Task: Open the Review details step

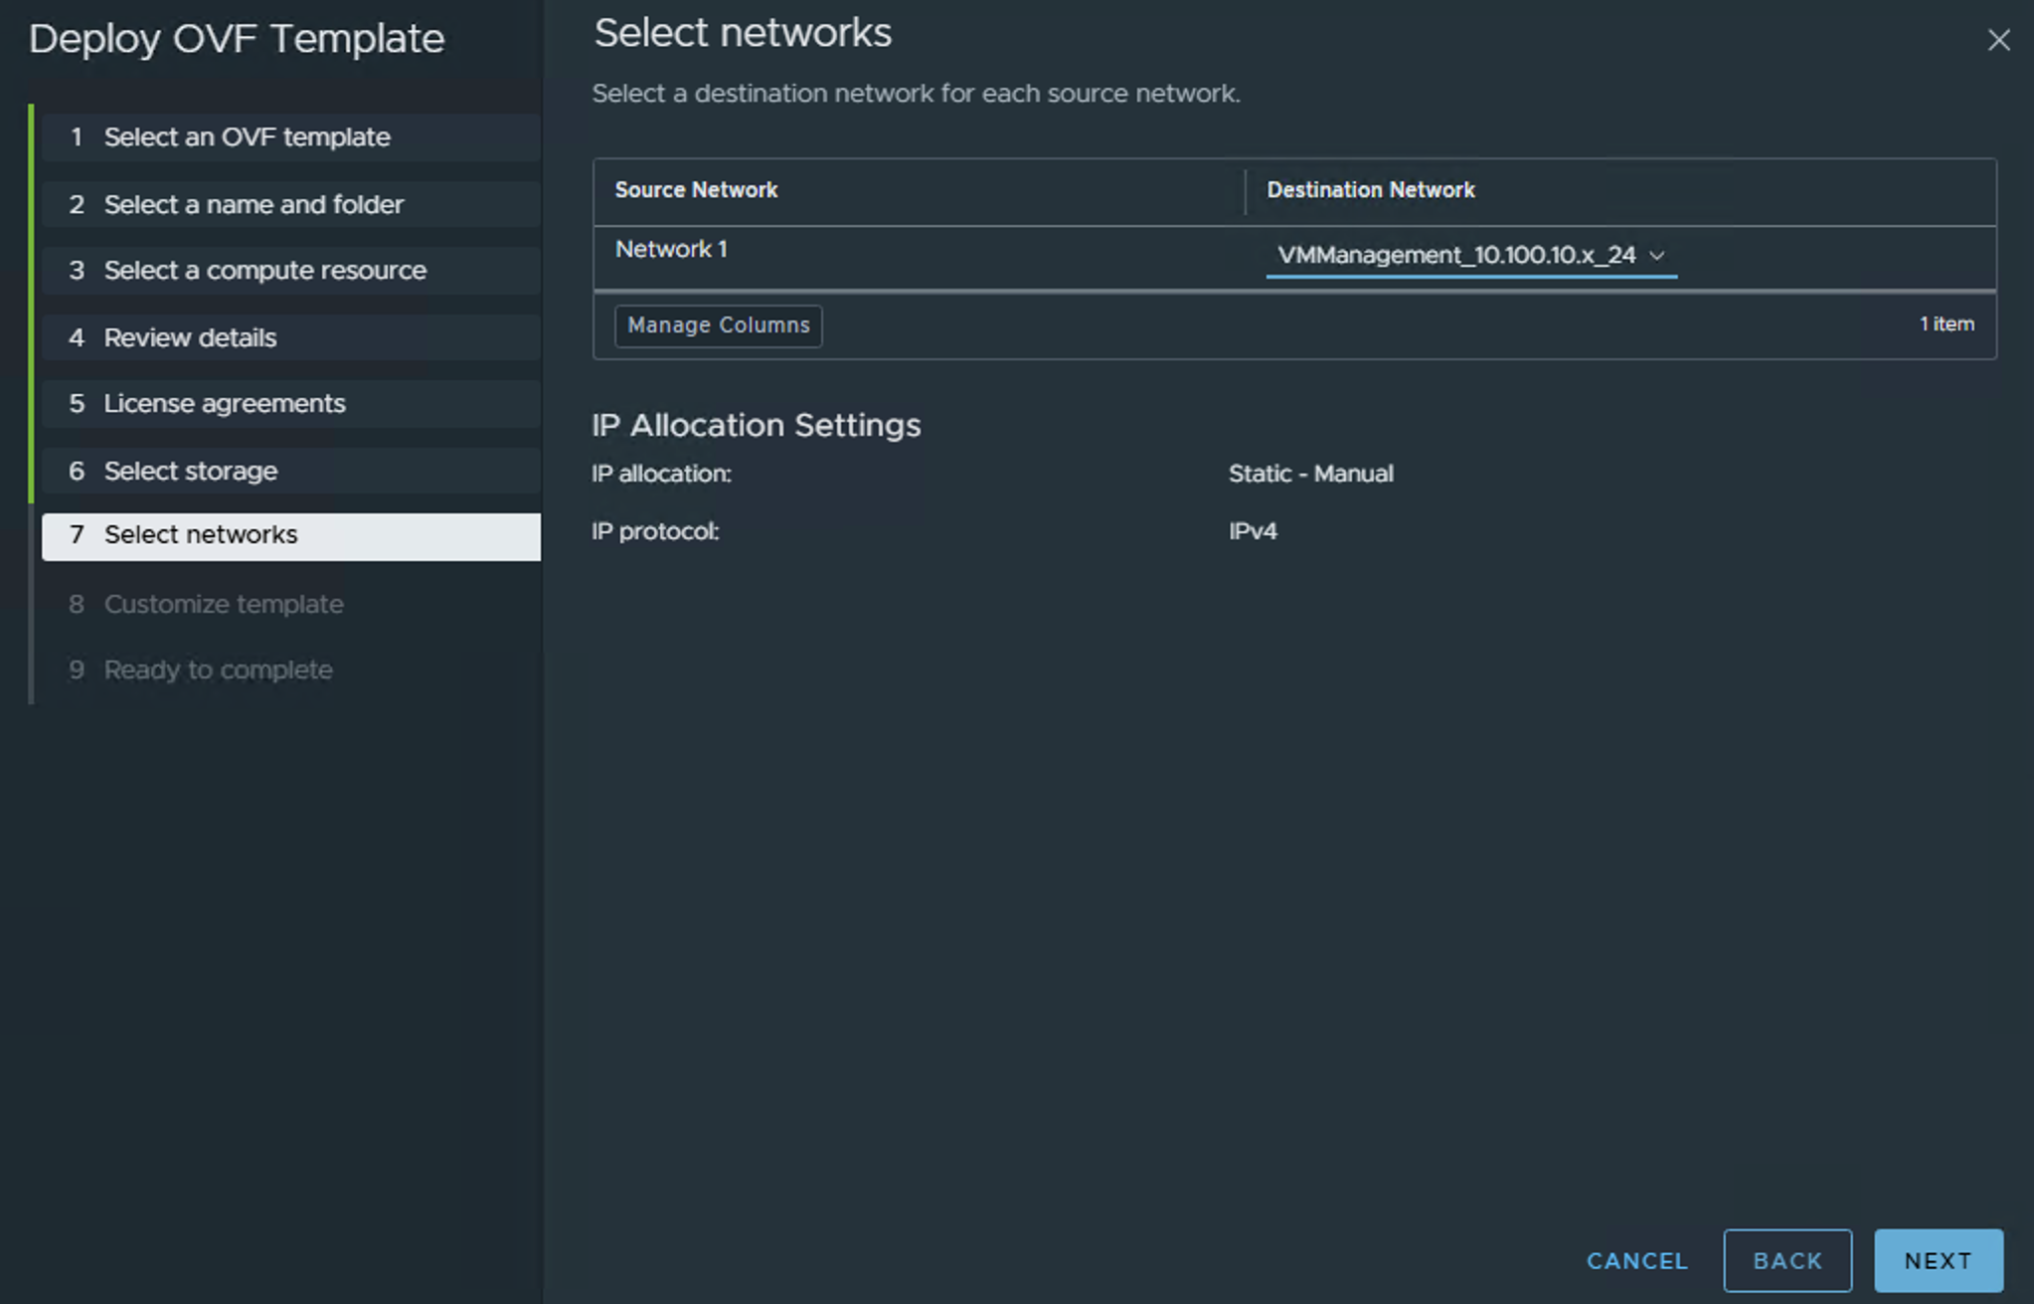Action: pyautogui.click(x=189, y=337)
